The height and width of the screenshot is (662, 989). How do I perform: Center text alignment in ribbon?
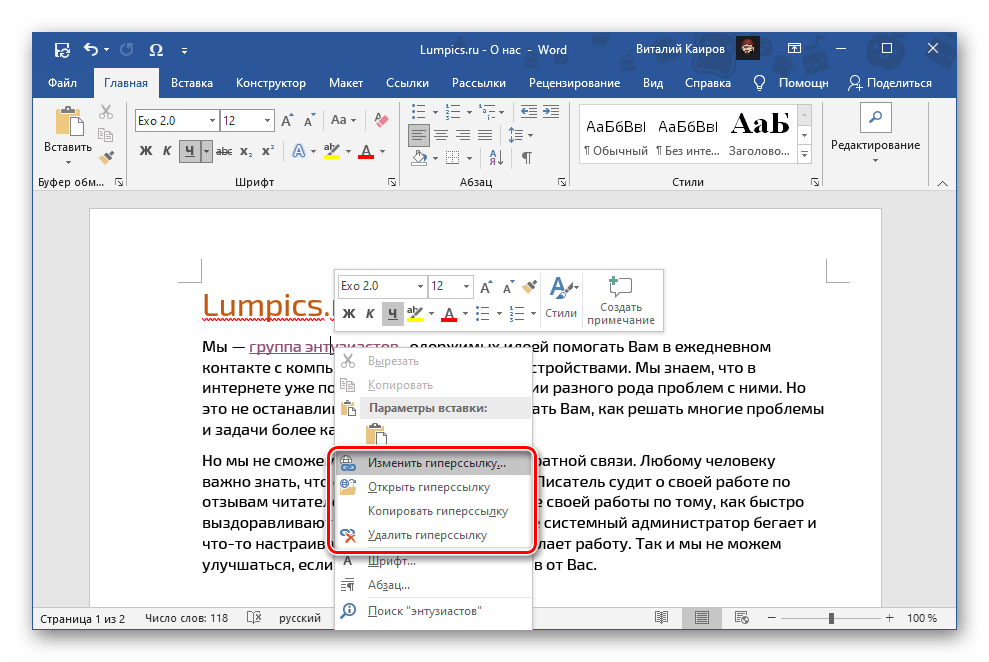point(441,135)
